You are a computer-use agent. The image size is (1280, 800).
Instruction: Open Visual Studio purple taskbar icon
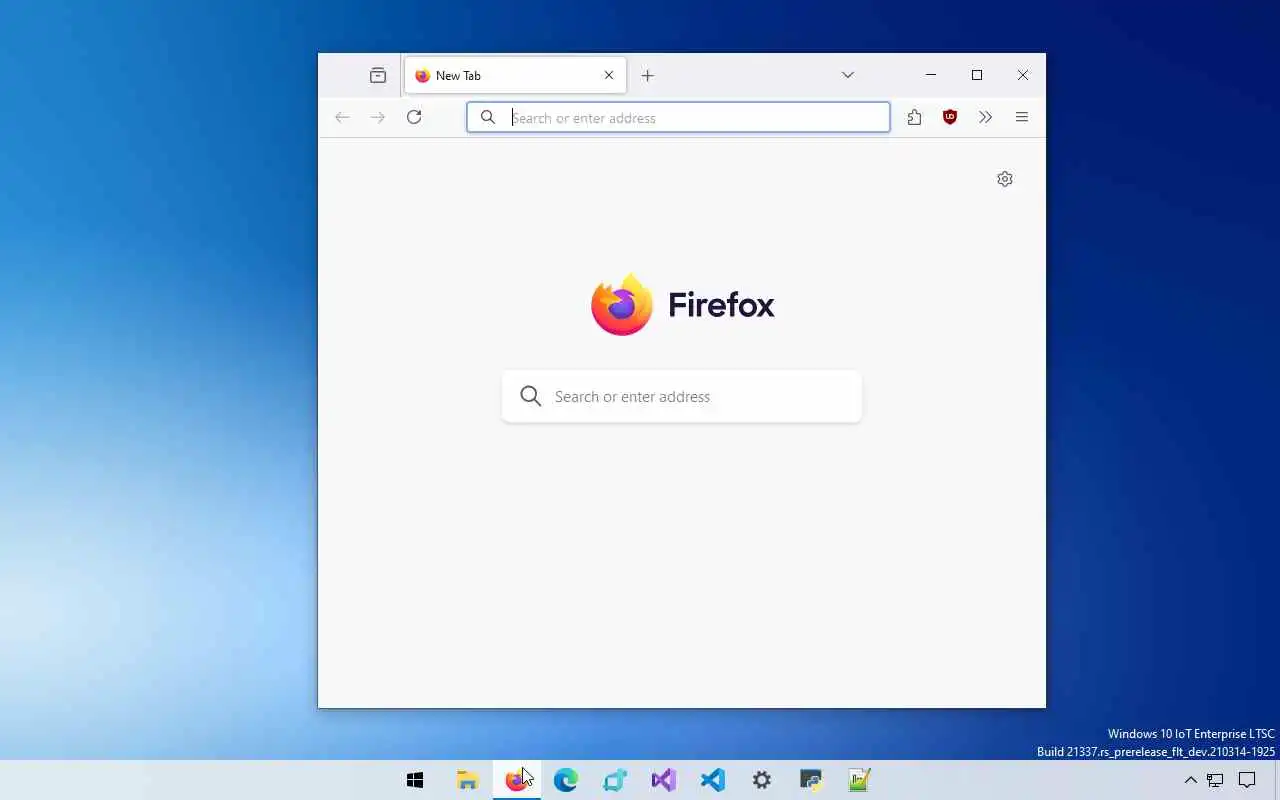coord(664,780)
